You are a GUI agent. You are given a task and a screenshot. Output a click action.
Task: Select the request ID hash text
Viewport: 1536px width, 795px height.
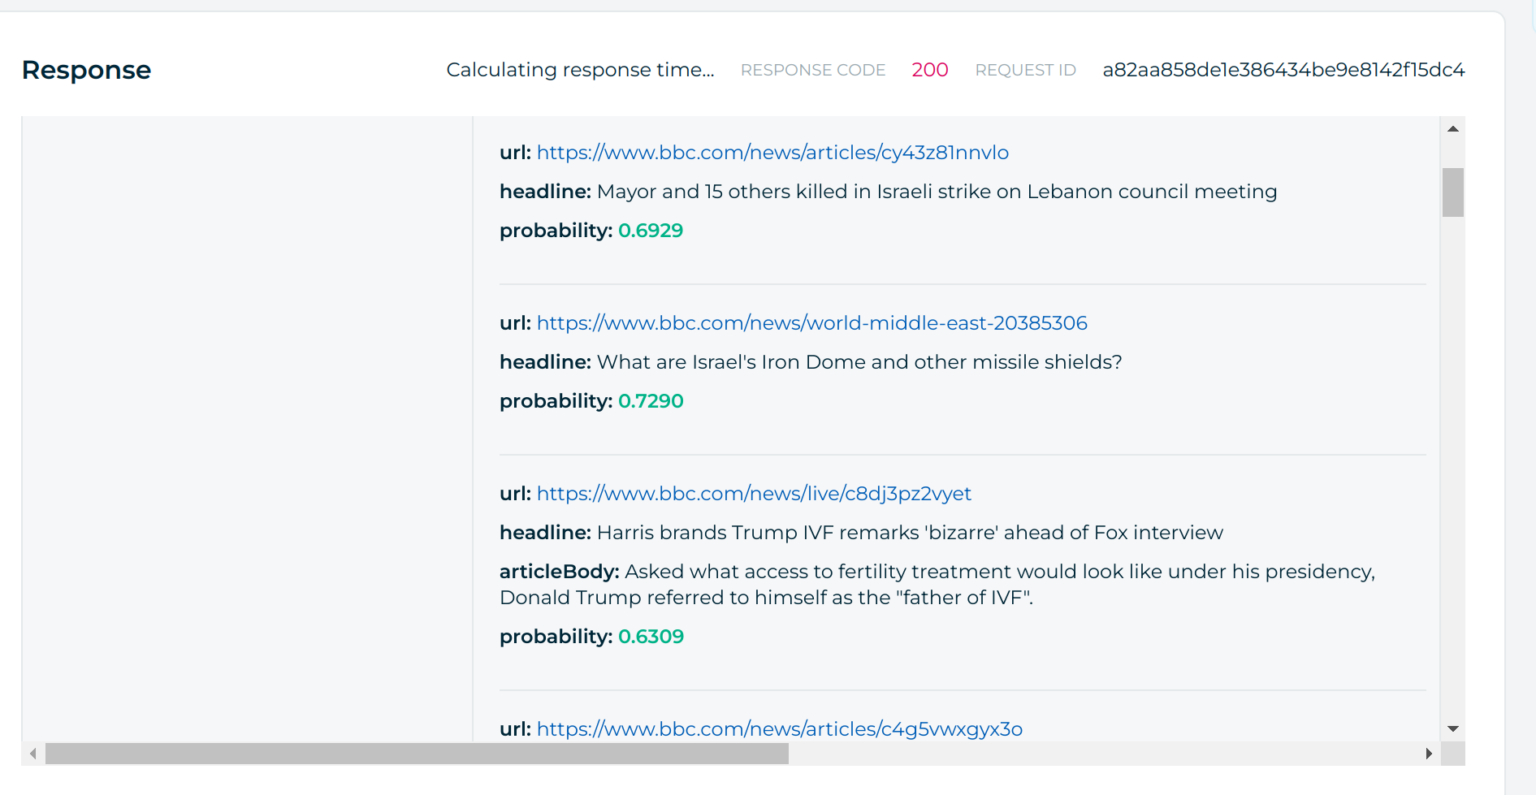(x=1283, y=69)
